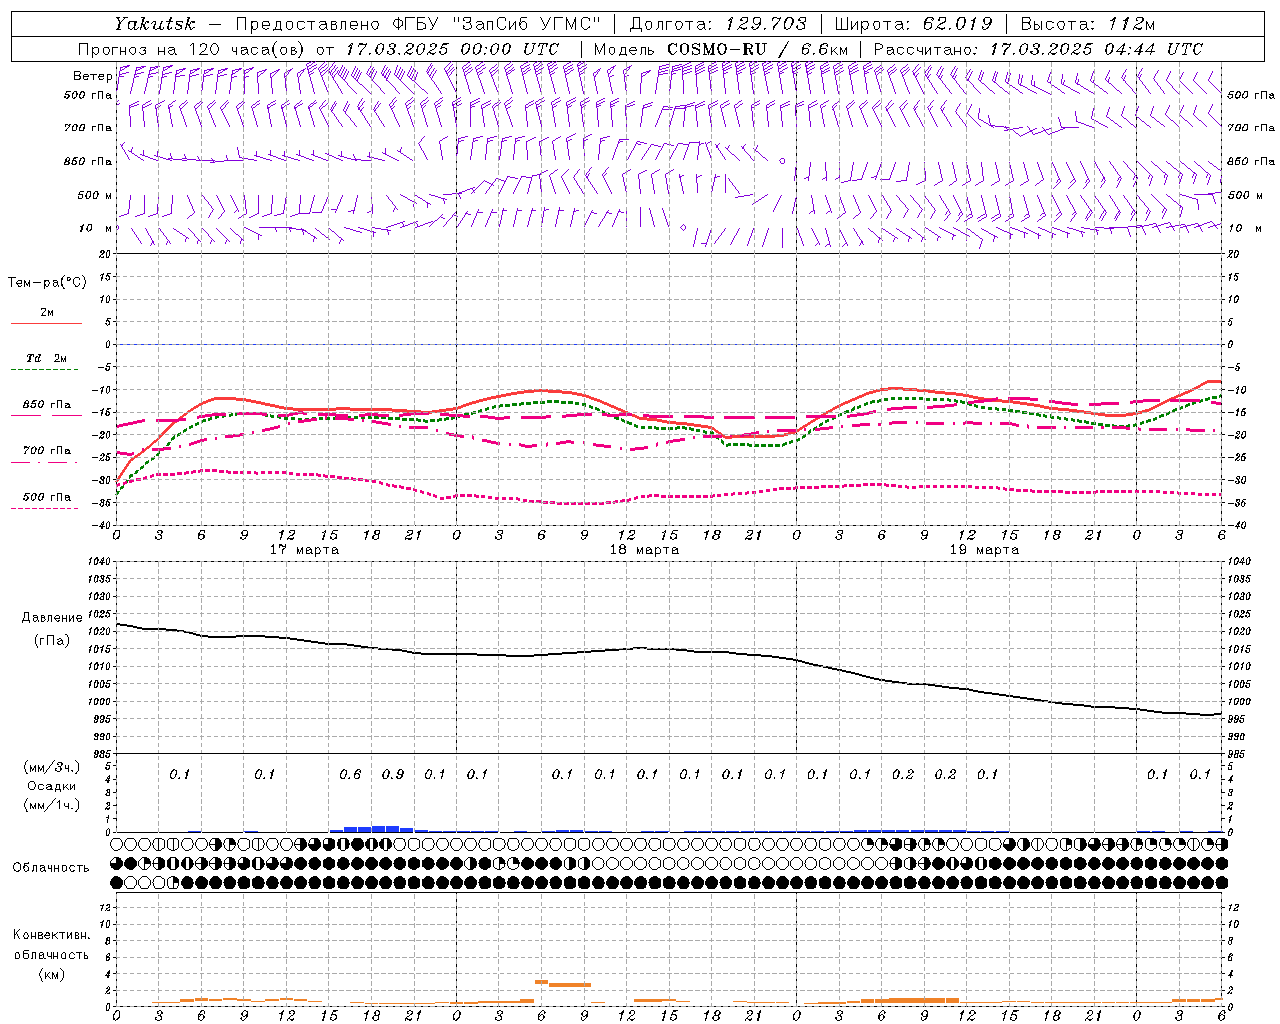Click the Широта: 62.019 value
Image resolution: width=1280 pixels, height=1024 pixels.
tap(913, 24)
